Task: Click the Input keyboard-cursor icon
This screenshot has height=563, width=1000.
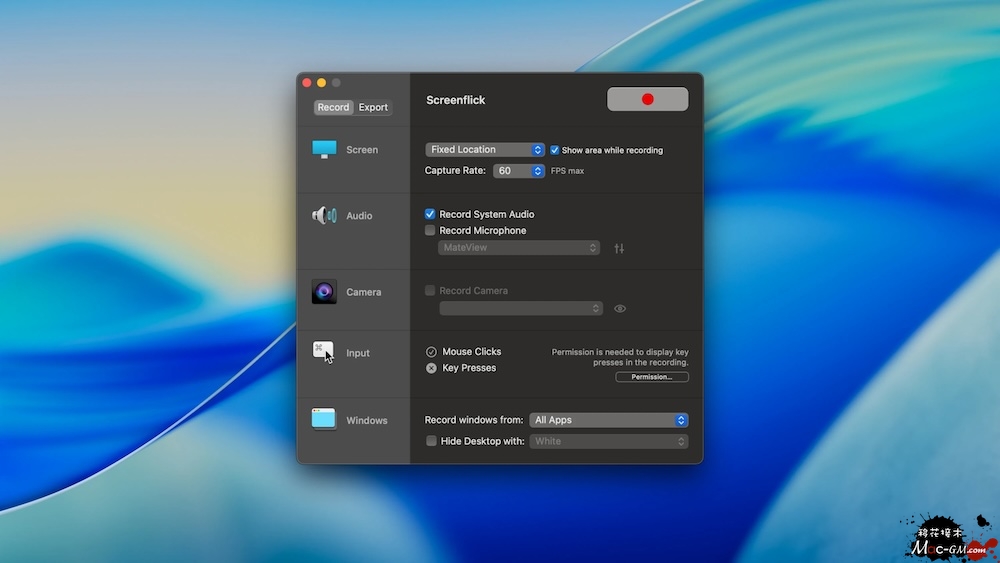Action: pyautogui.click(x=323, y=352)
